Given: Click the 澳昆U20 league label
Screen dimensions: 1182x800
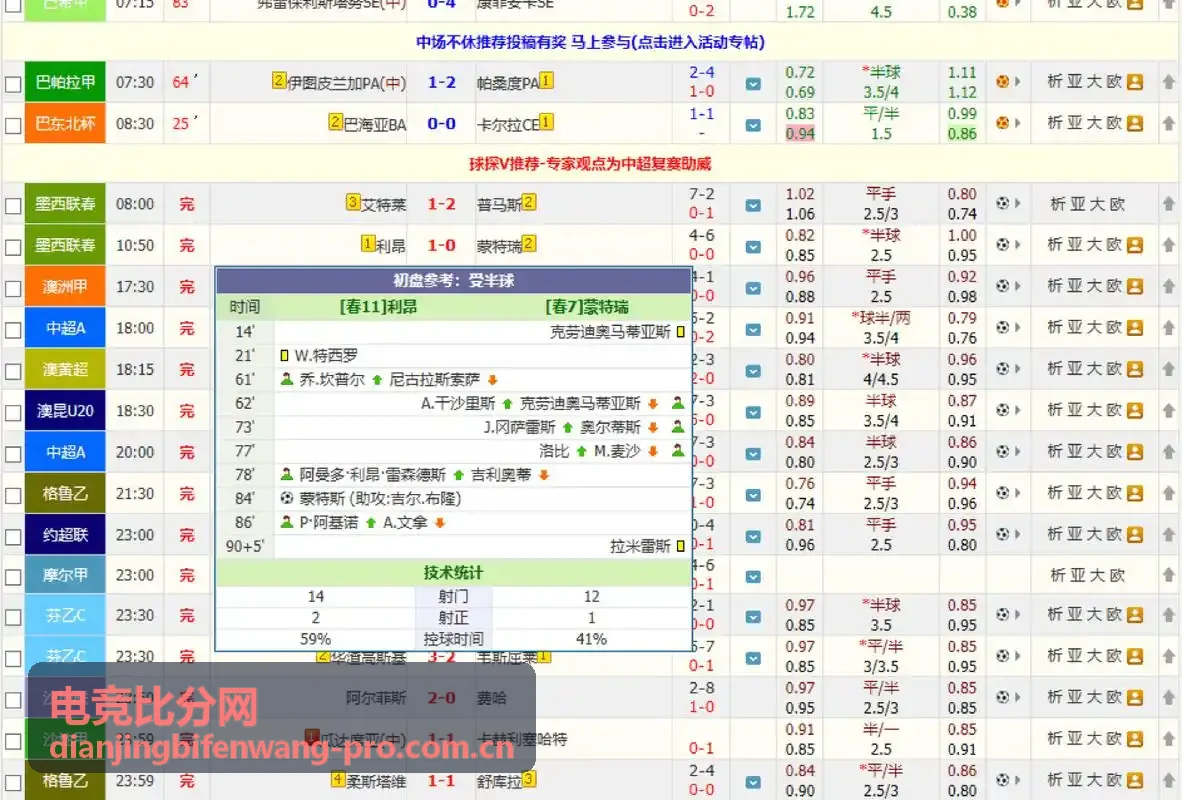Looking at the screenshot, I should [x=65, y=411].
